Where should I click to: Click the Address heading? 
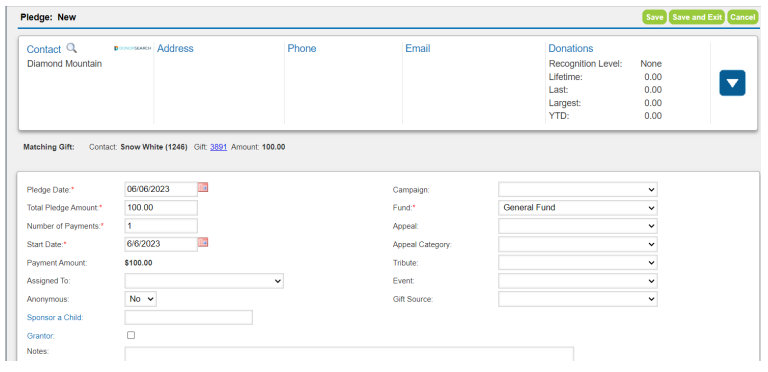(x=175, y=48)
